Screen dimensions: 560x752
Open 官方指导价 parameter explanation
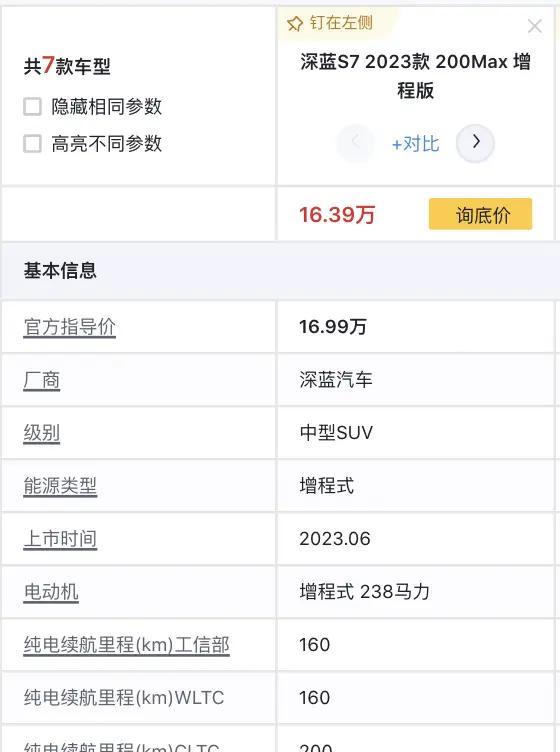(70, 327)
